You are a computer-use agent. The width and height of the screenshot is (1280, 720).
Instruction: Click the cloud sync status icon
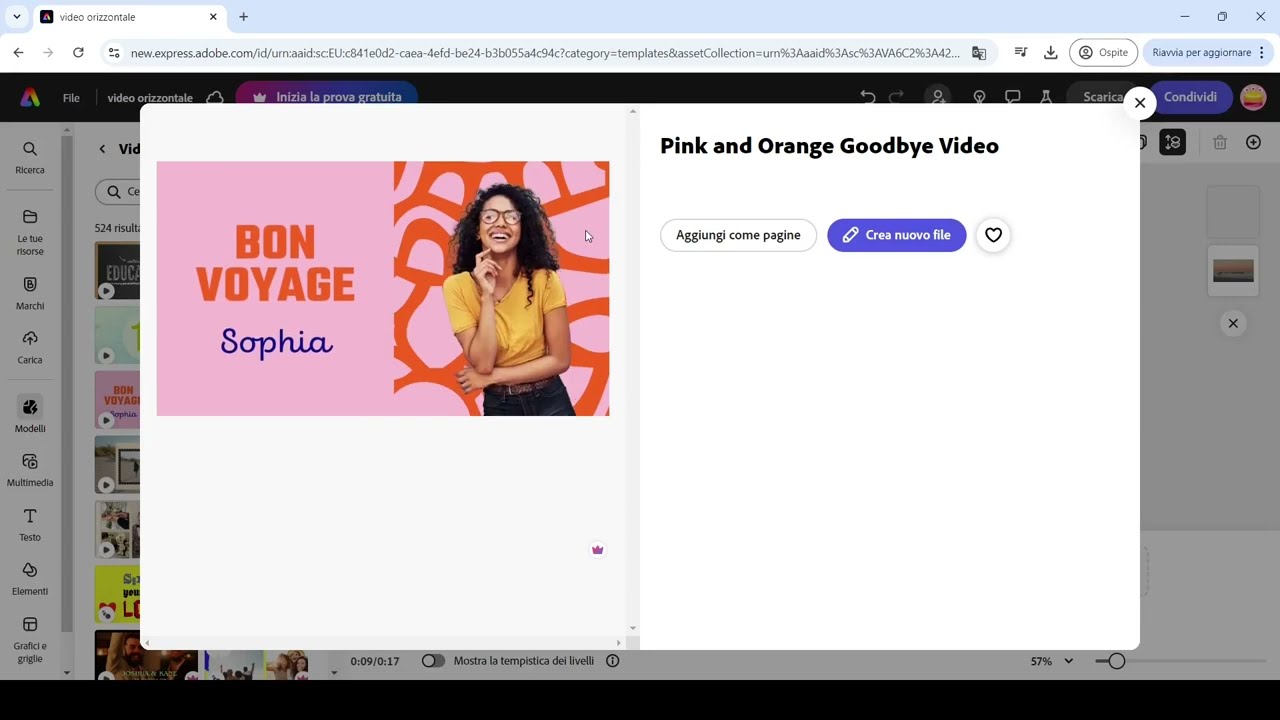(214, 97)
